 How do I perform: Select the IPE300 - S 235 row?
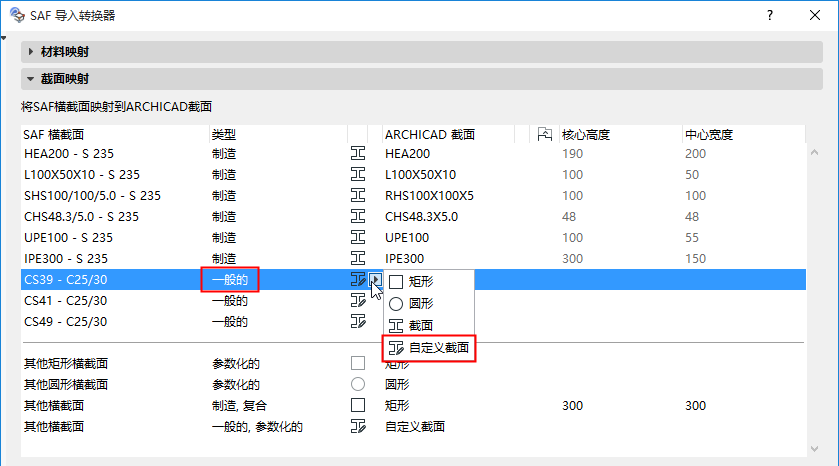tap(413, 258)
